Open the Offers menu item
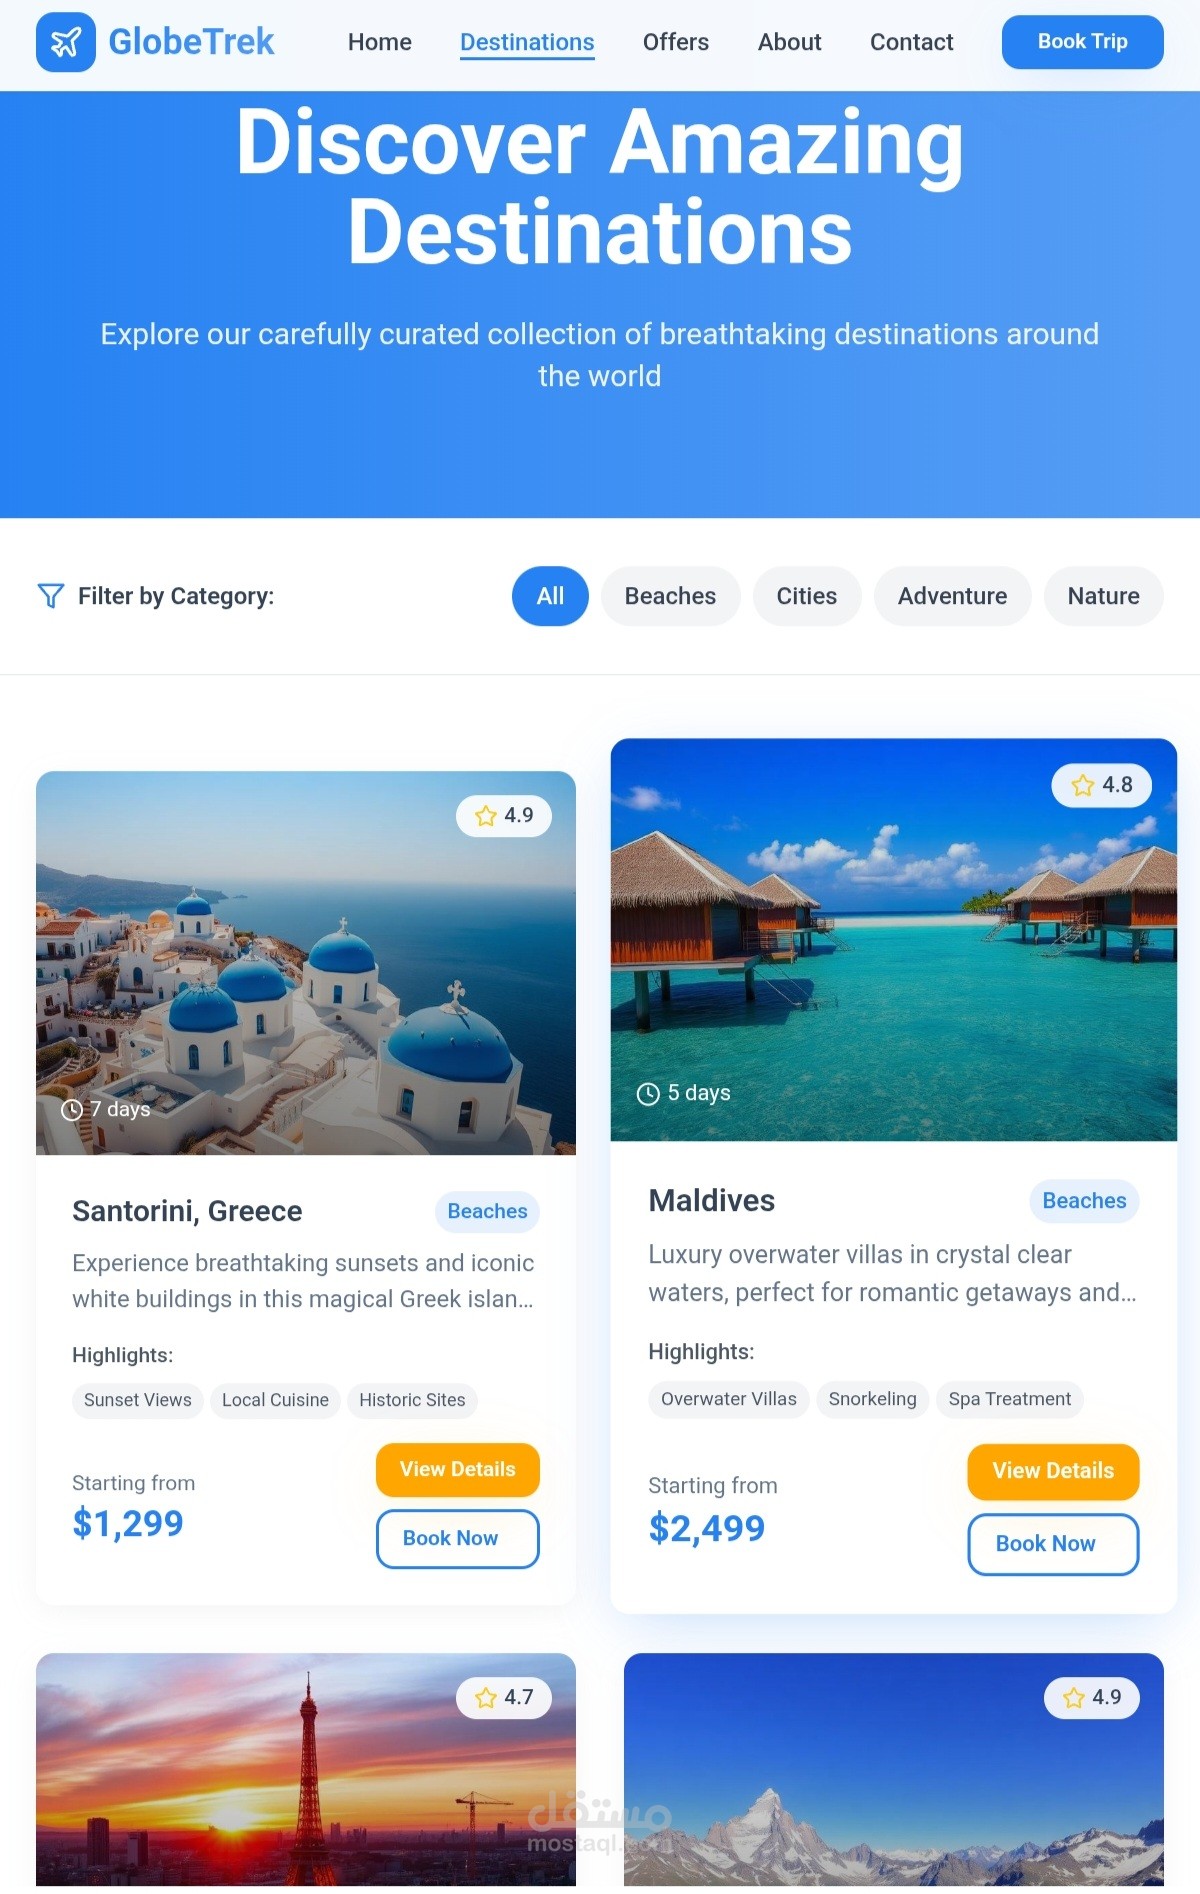The height and width of the screenshot is (1894, 1200). (676, 42)
